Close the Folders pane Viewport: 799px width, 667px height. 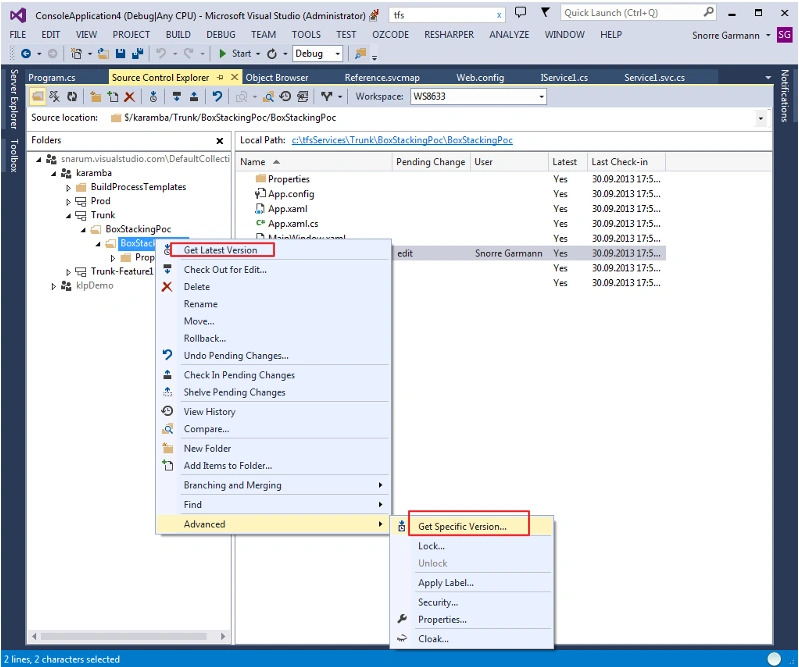[220, 141]
